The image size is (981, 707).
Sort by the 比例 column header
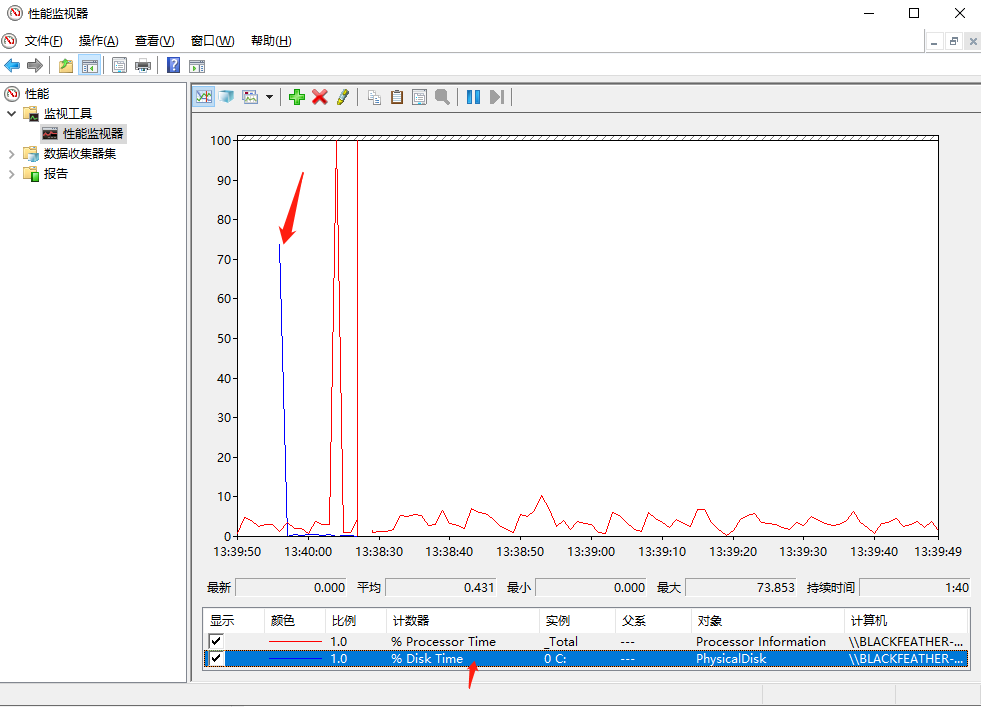pyautogui.click(x=356, y=621)
